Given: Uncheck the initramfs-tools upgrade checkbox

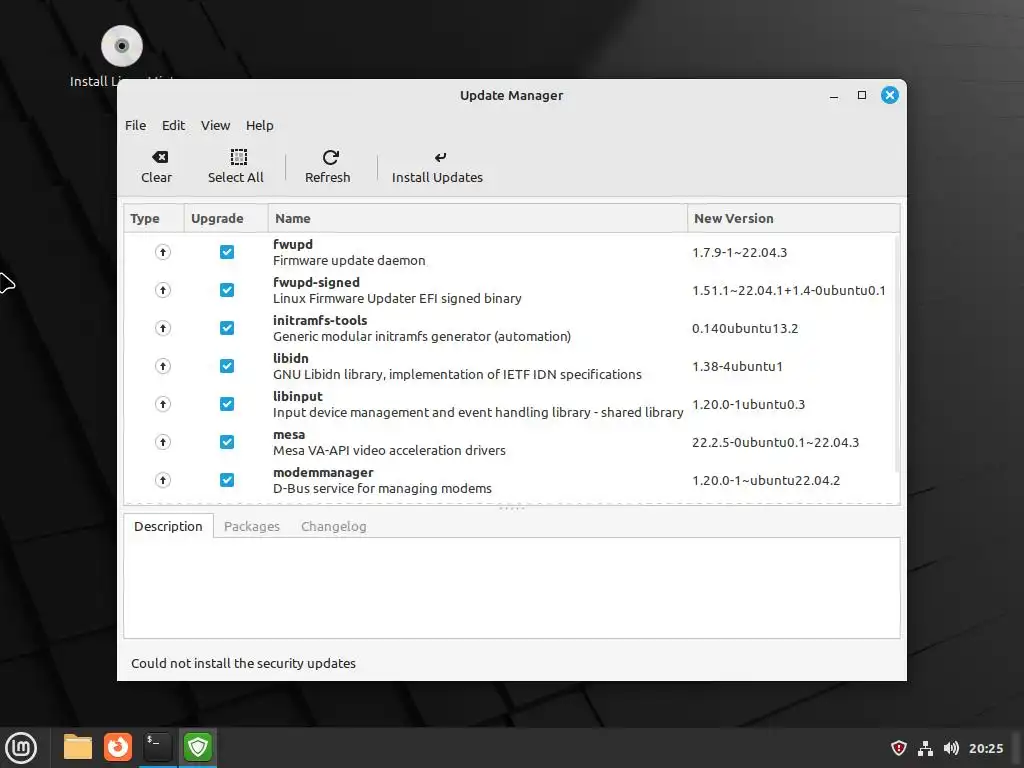Looking at the screenshot, I should tap(227, 328).
